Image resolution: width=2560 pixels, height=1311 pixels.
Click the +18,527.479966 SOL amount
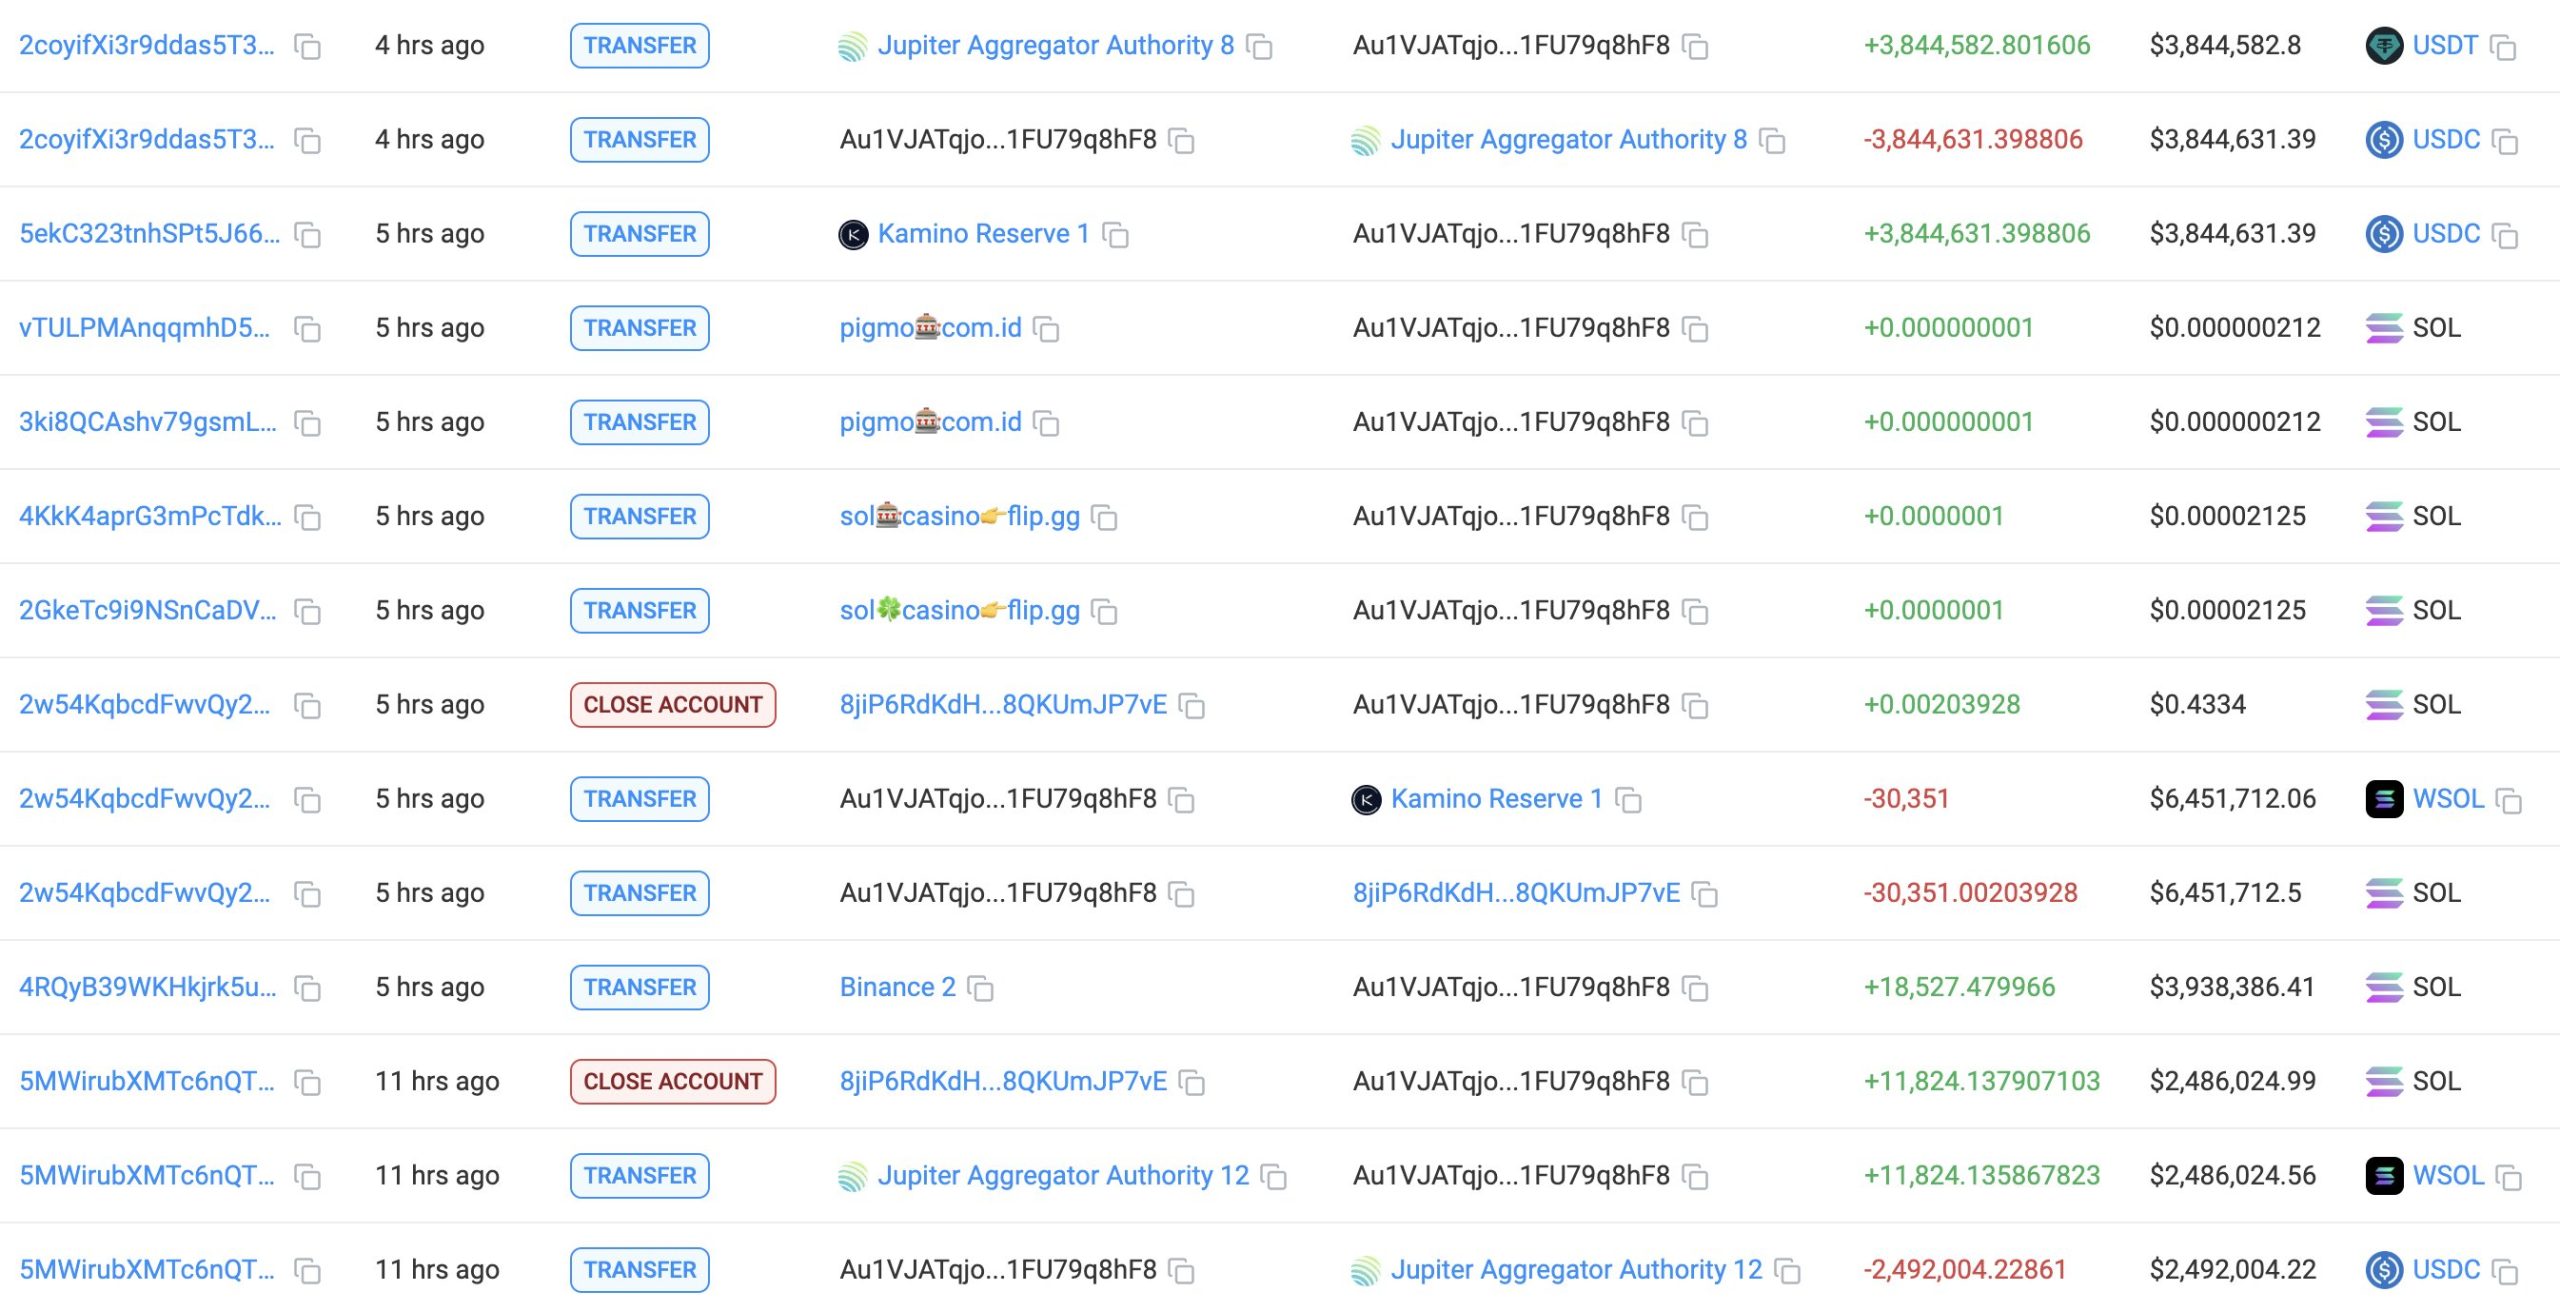tap(1958, 987)
